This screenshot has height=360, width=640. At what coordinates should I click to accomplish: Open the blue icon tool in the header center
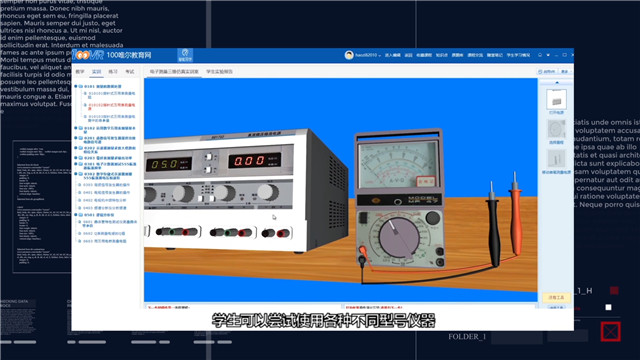185,55
